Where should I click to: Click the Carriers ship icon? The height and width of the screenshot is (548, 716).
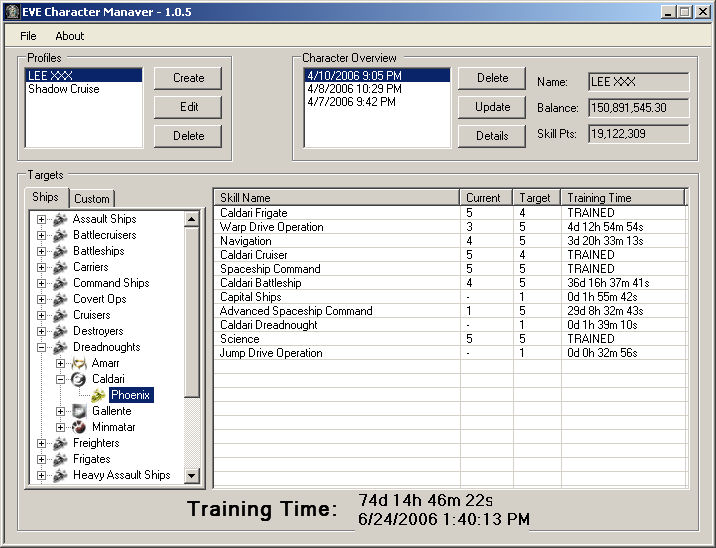coord(60,267)
